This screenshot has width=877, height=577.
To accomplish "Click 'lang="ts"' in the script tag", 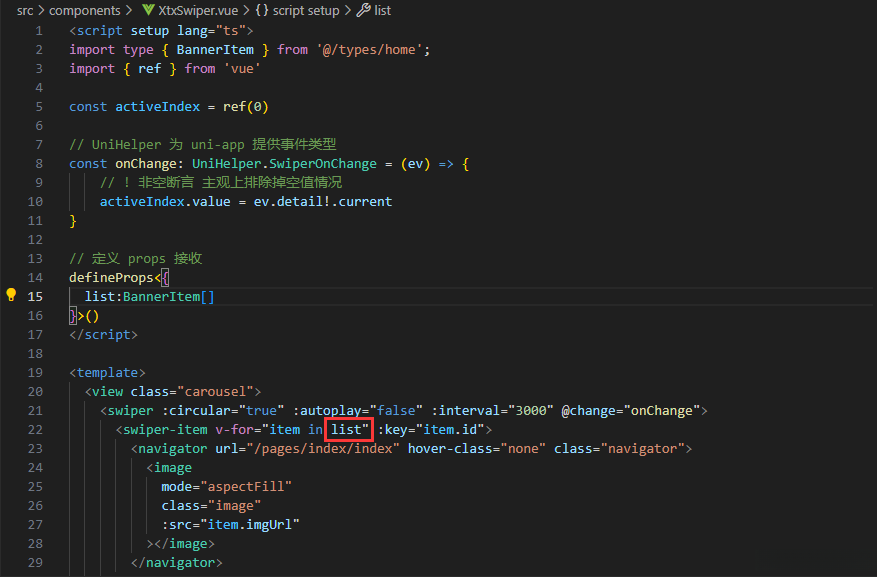I will pos(211,31).
